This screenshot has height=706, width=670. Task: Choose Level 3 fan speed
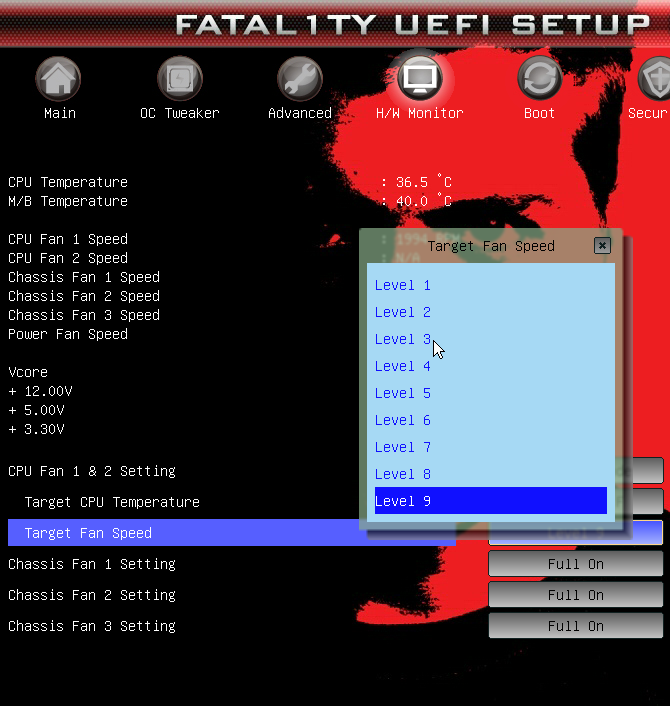491,339
